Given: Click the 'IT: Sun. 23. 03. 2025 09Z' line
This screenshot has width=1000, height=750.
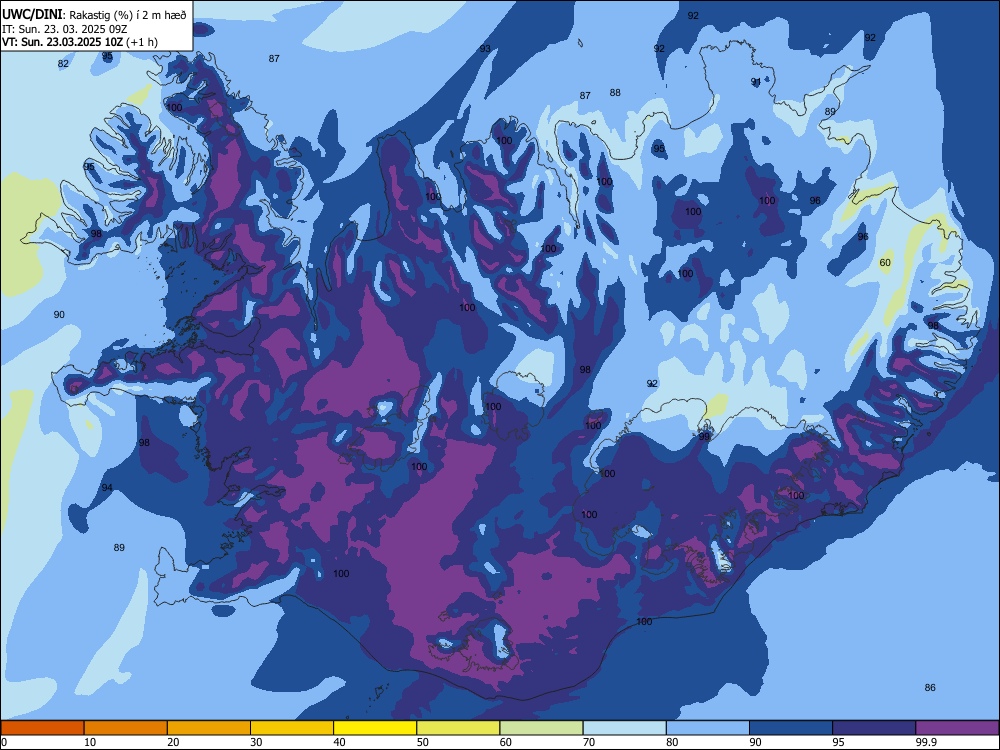Looking at the screenshot, I should click(64, 29).
